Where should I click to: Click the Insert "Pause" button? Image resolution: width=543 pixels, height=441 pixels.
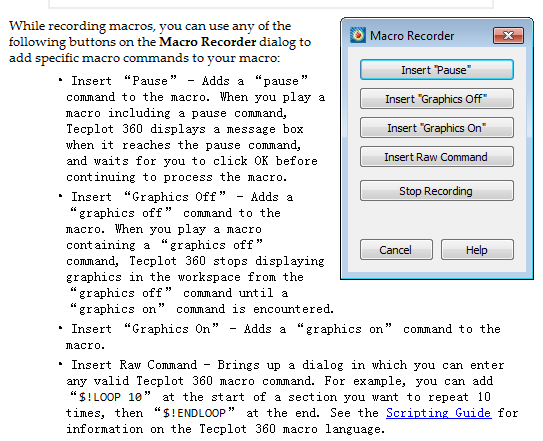(x=437, y=70)
